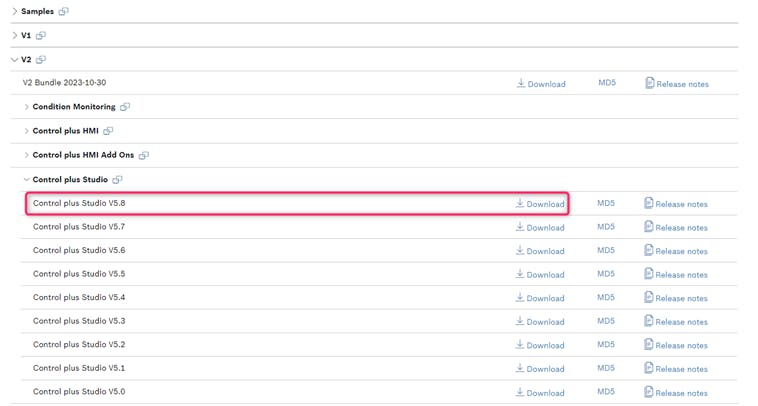Image resolution: width=758 pixels, height=406 pixels.
Task: Select Control plus Studio V5.6 row text
Action: 79,250
